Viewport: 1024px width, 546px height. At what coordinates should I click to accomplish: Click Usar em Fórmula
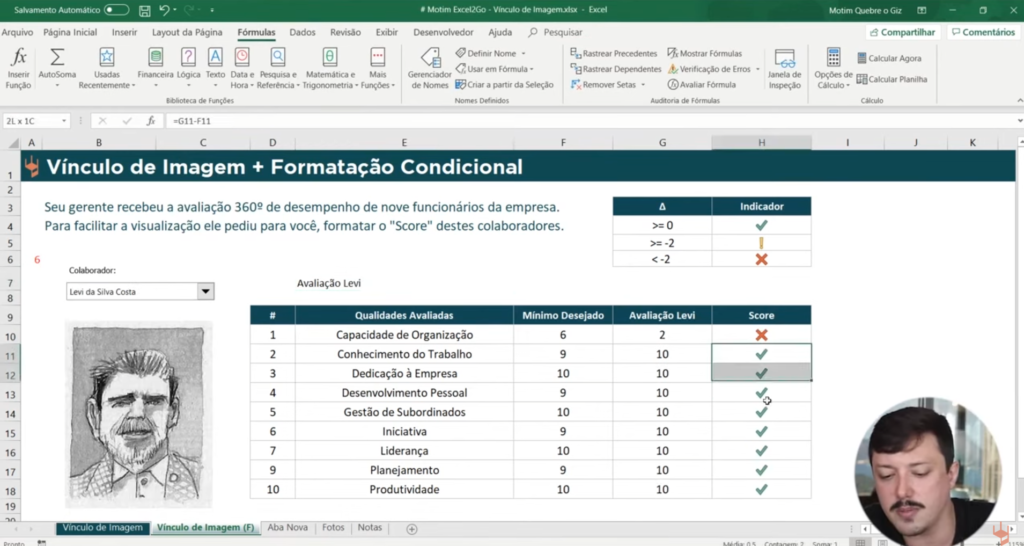[x=494, y=69]
